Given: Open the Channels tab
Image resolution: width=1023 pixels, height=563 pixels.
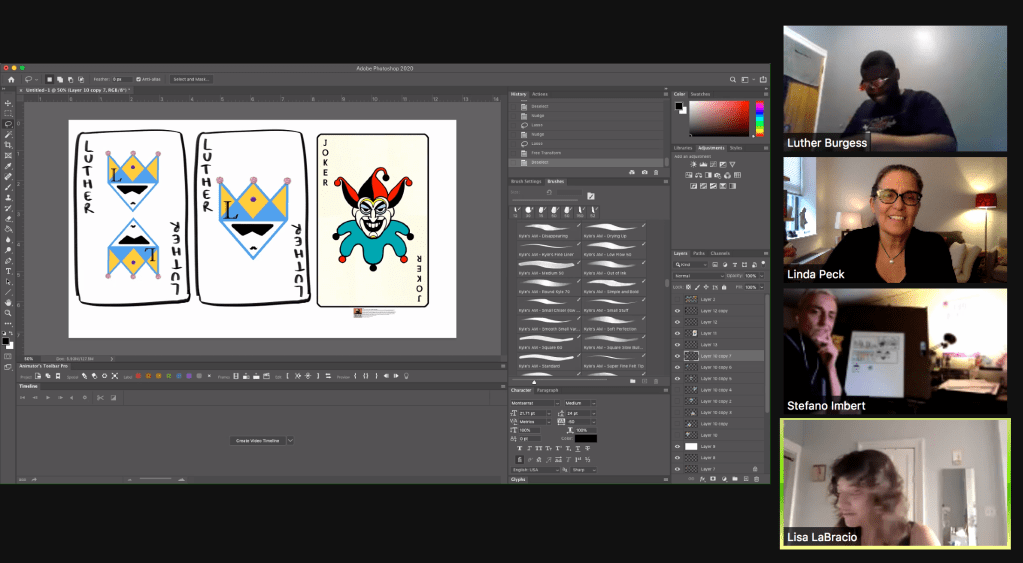Looking at the screenshot, I should coord(720,253).
